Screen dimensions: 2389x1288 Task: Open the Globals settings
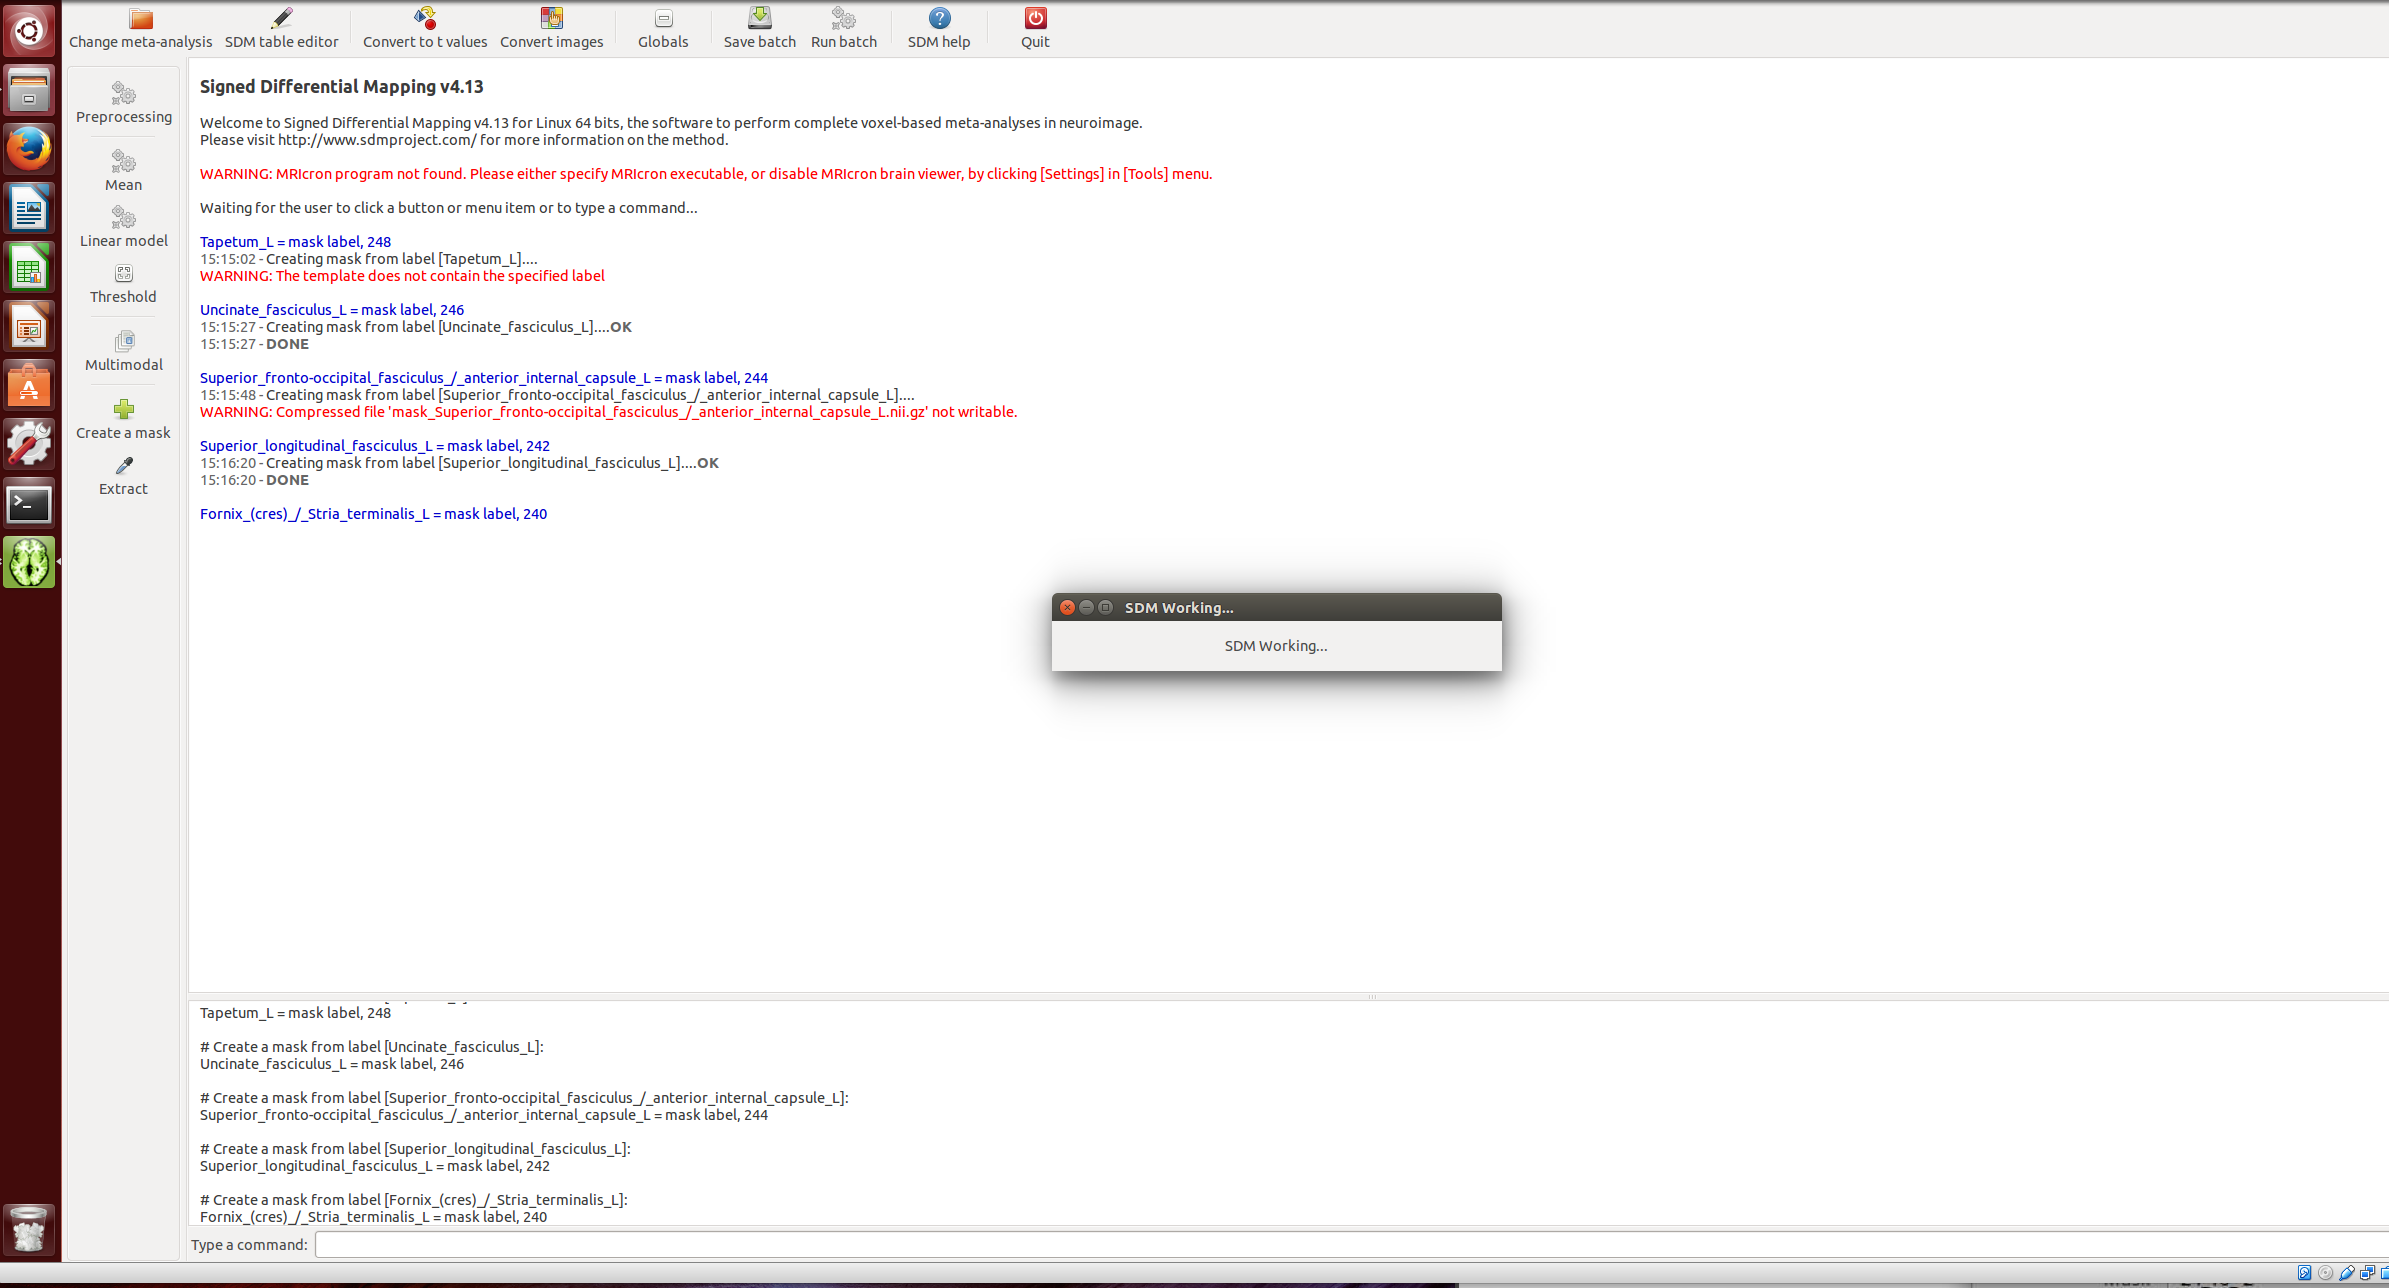tap(663, 20)
